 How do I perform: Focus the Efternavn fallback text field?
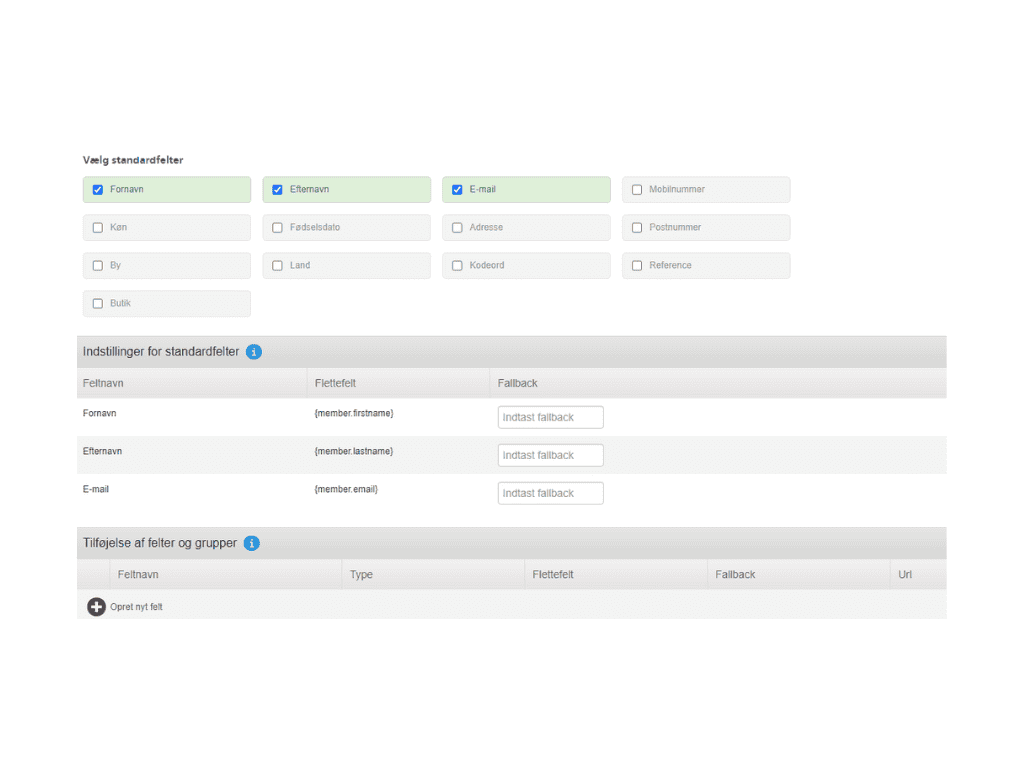tap(550, 455)
